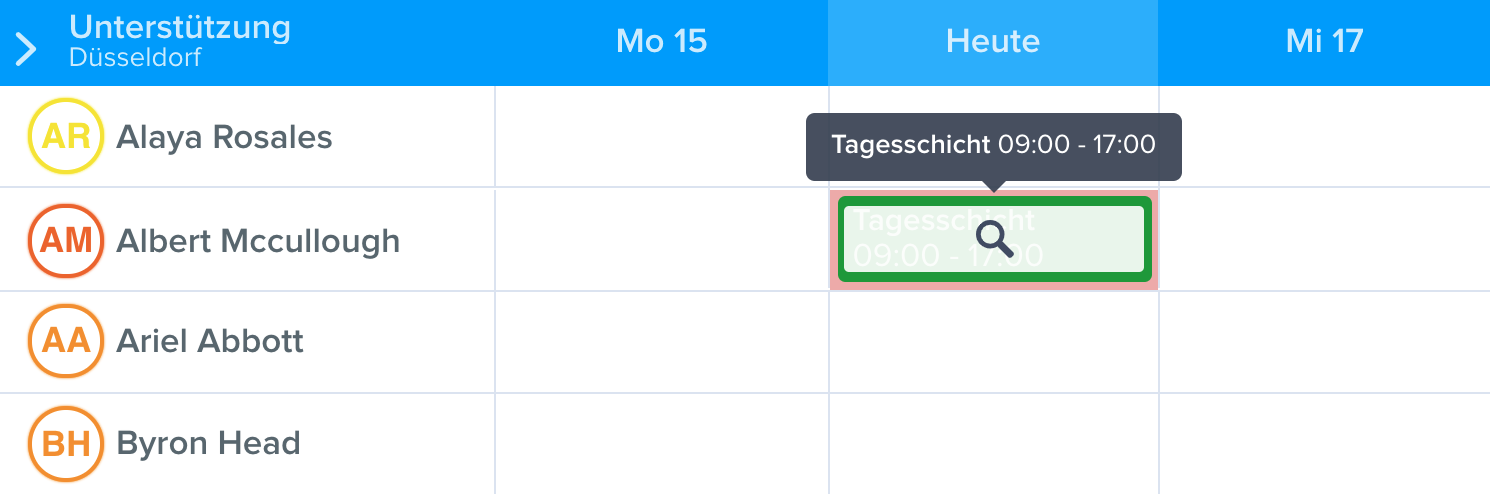Open Alaya Rosales employee name
Screen dimensions: 1490x494
click(224, 137)
